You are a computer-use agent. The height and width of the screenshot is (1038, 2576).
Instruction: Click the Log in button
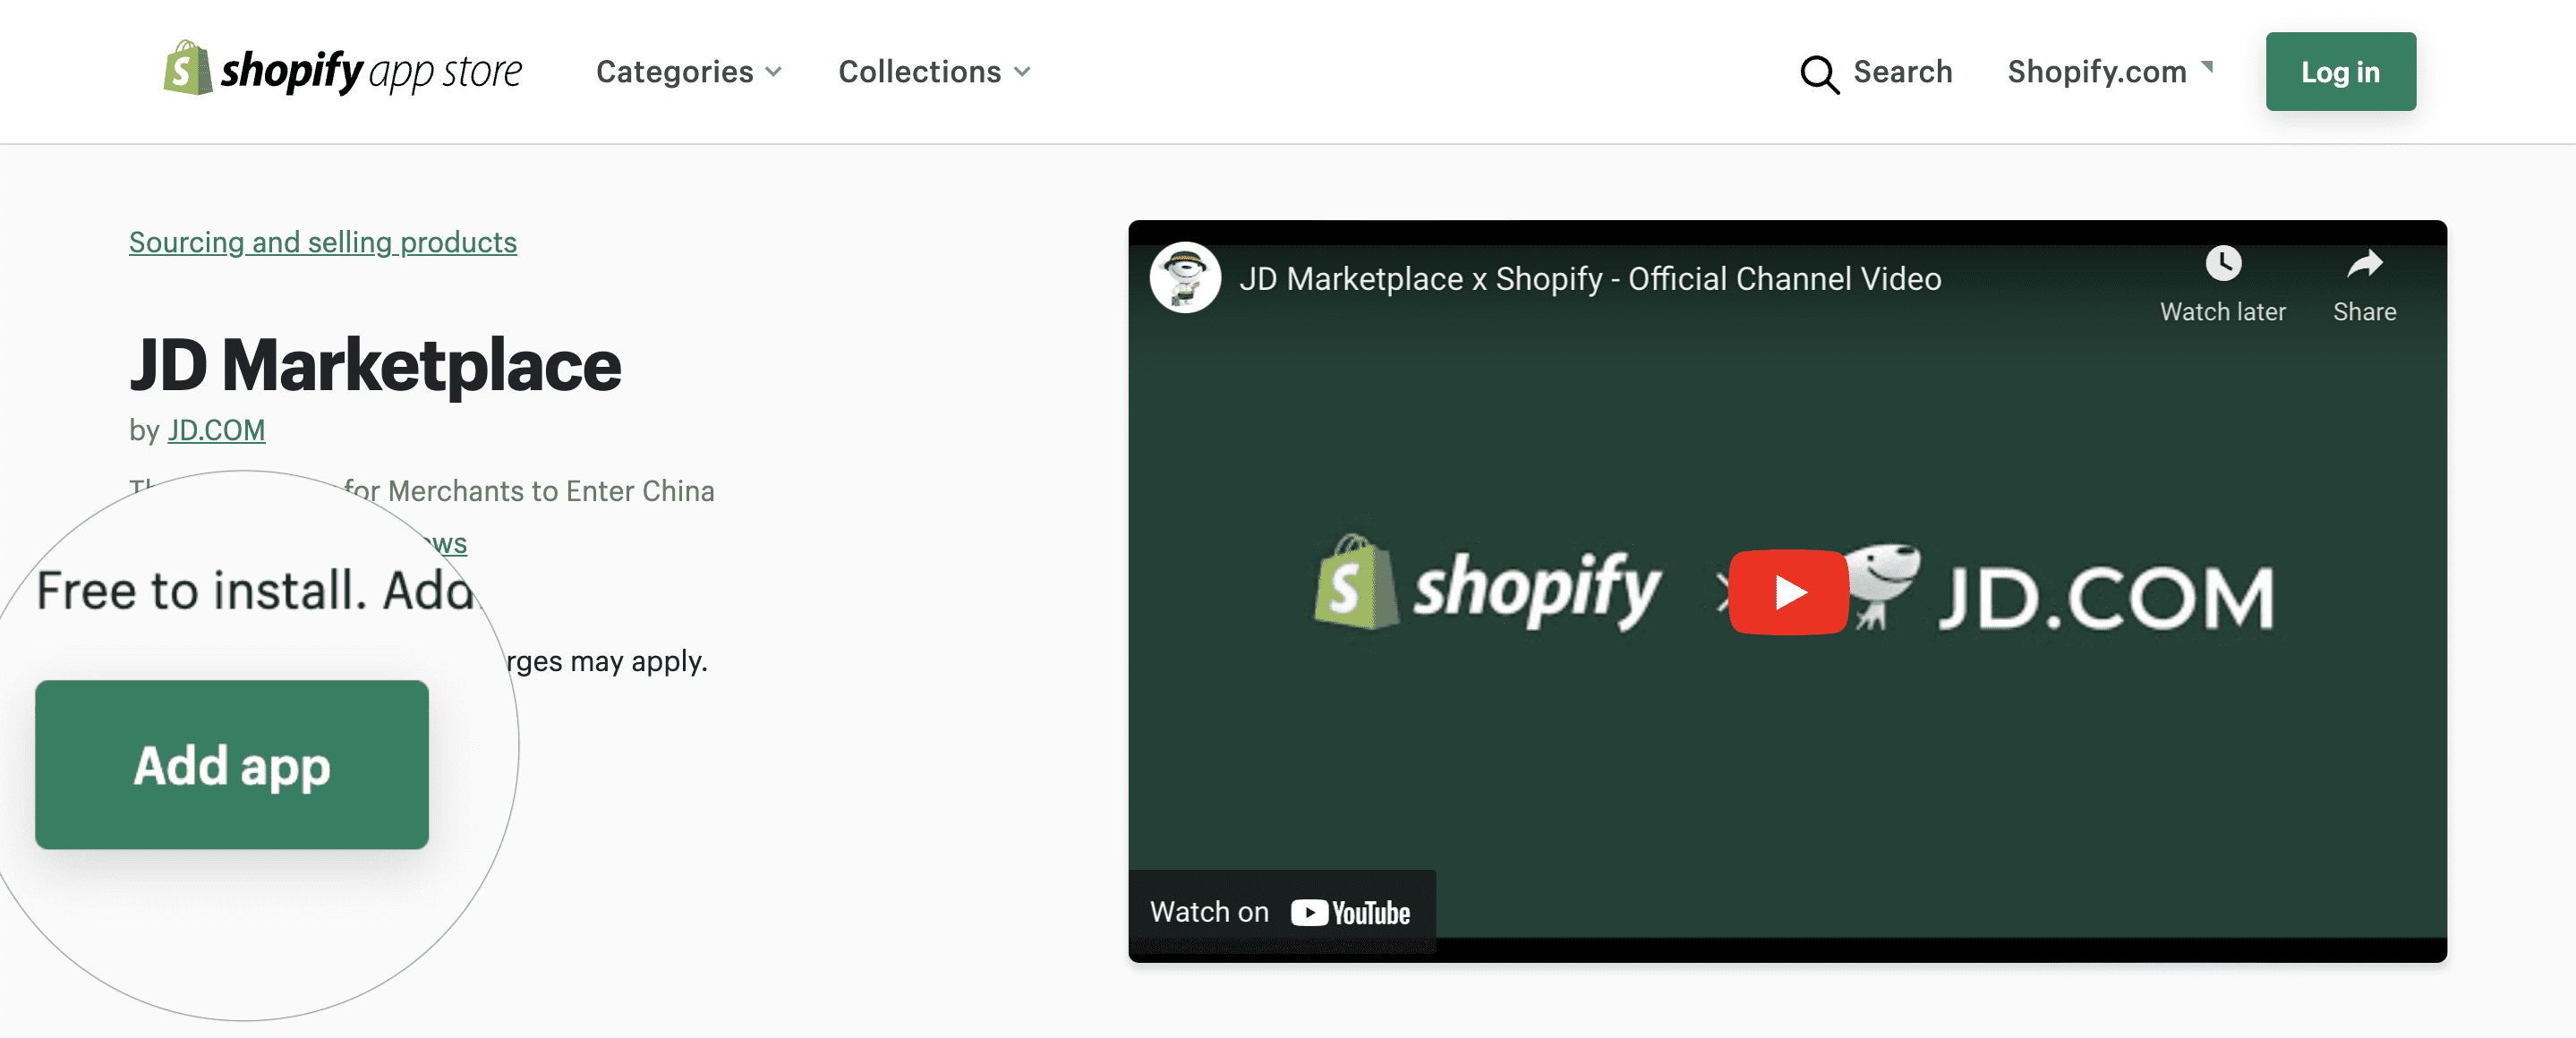pos(2340,72)
